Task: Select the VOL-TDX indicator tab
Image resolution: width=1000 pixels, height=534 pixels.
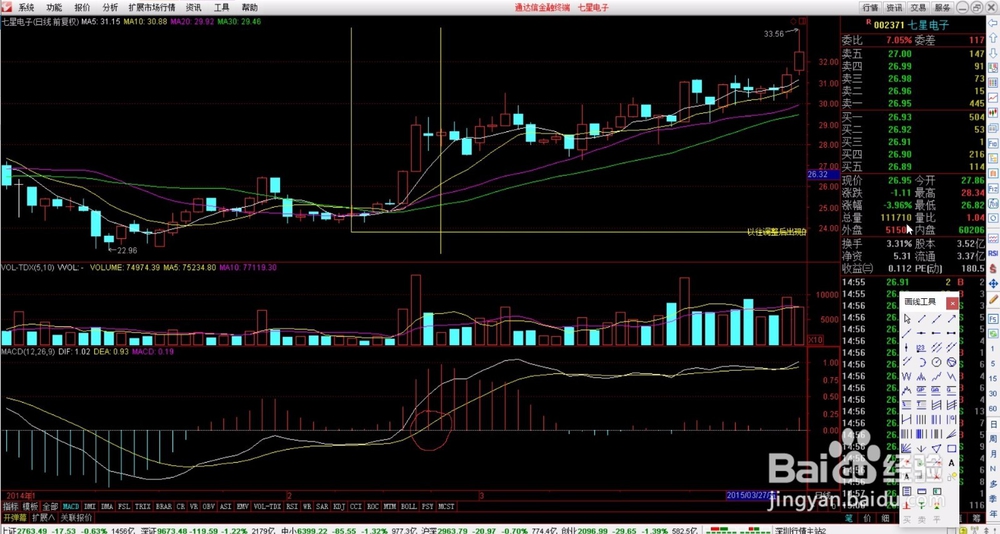Action: 267,506
